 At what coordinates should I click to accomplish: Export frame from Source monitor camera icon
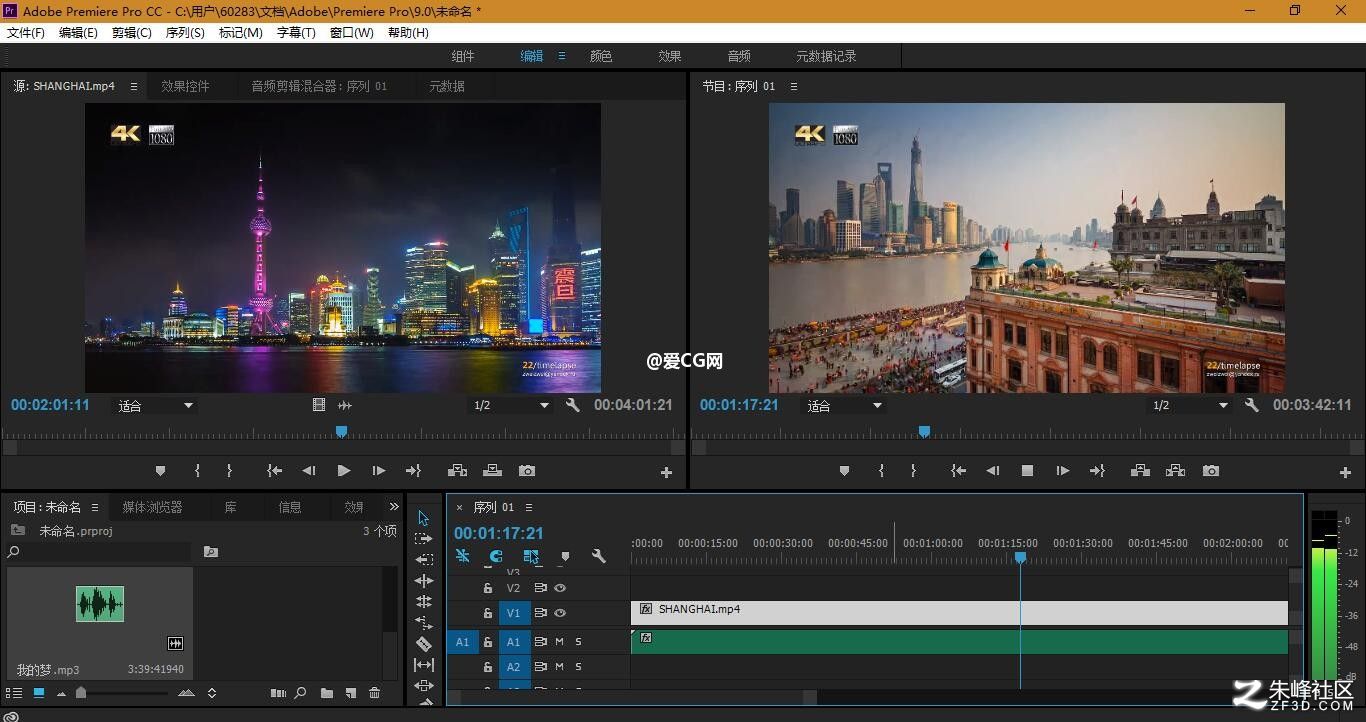click(x=527, y=470)
